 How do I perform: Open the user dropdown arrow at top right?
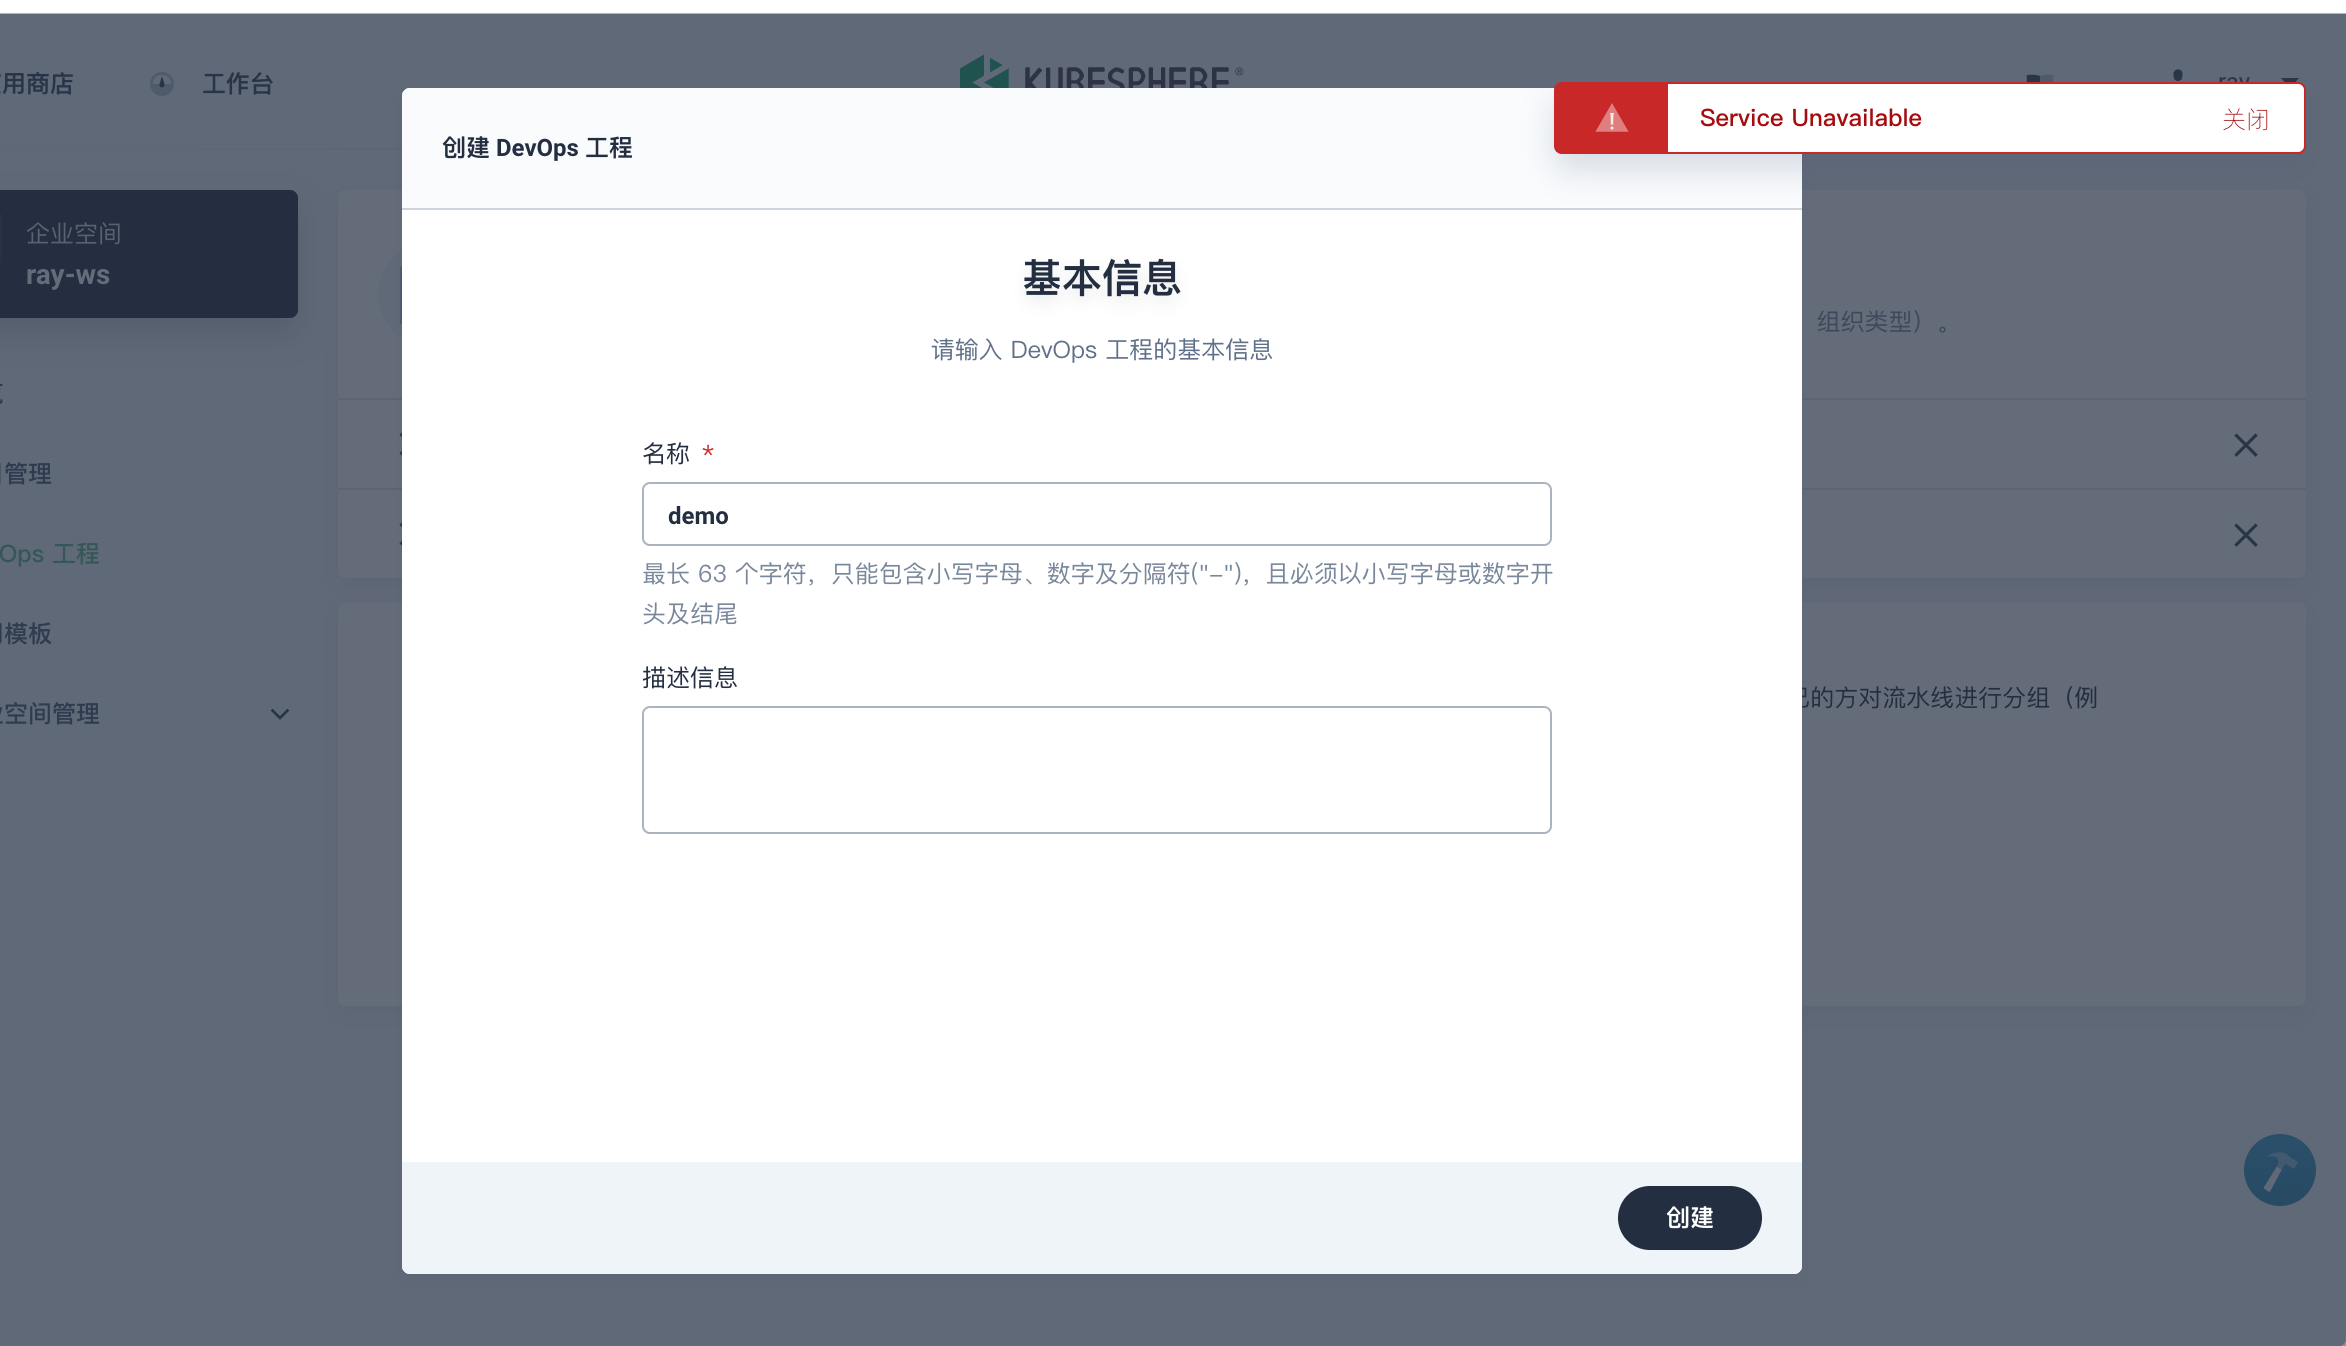pyautogui.click(x=2290, y=81)
